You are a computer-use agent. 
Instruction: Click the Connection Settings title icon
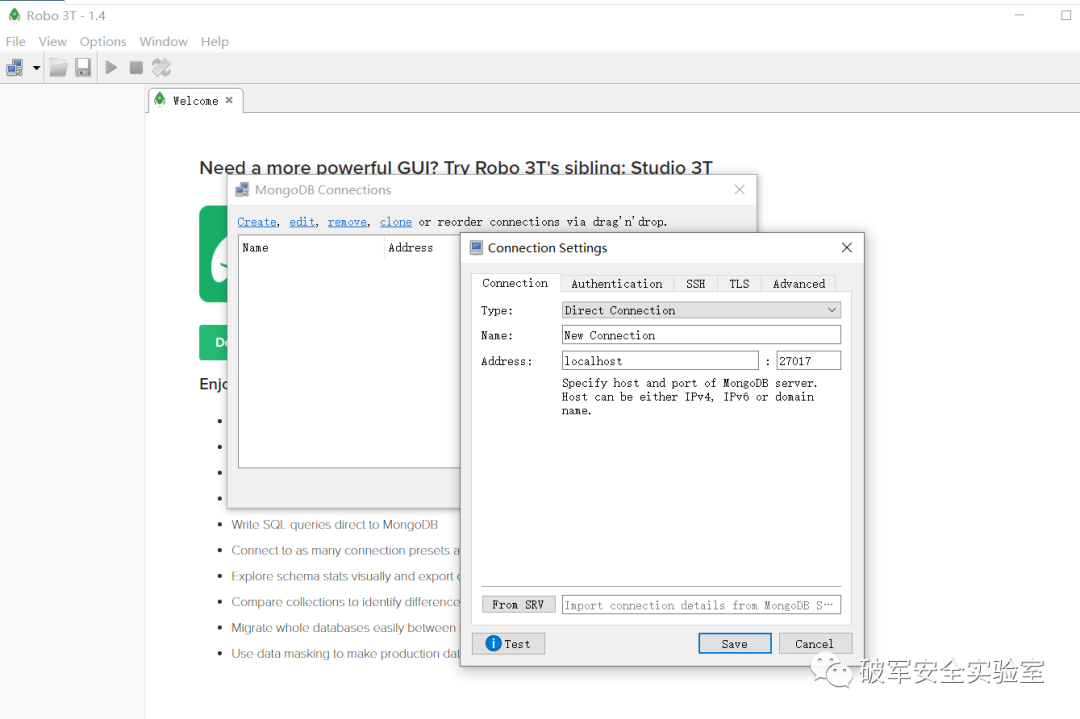tap(476, 247)
